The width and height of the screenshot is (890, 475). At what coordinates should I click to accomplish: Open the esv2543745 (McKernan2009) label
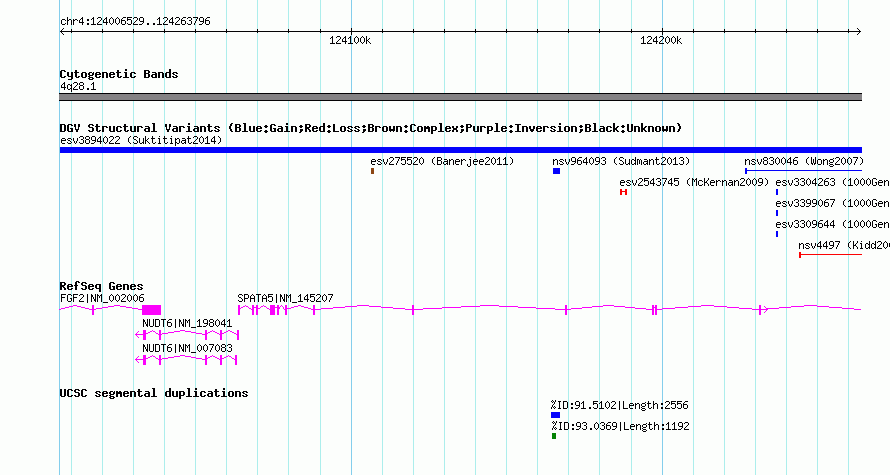point(694,182)
